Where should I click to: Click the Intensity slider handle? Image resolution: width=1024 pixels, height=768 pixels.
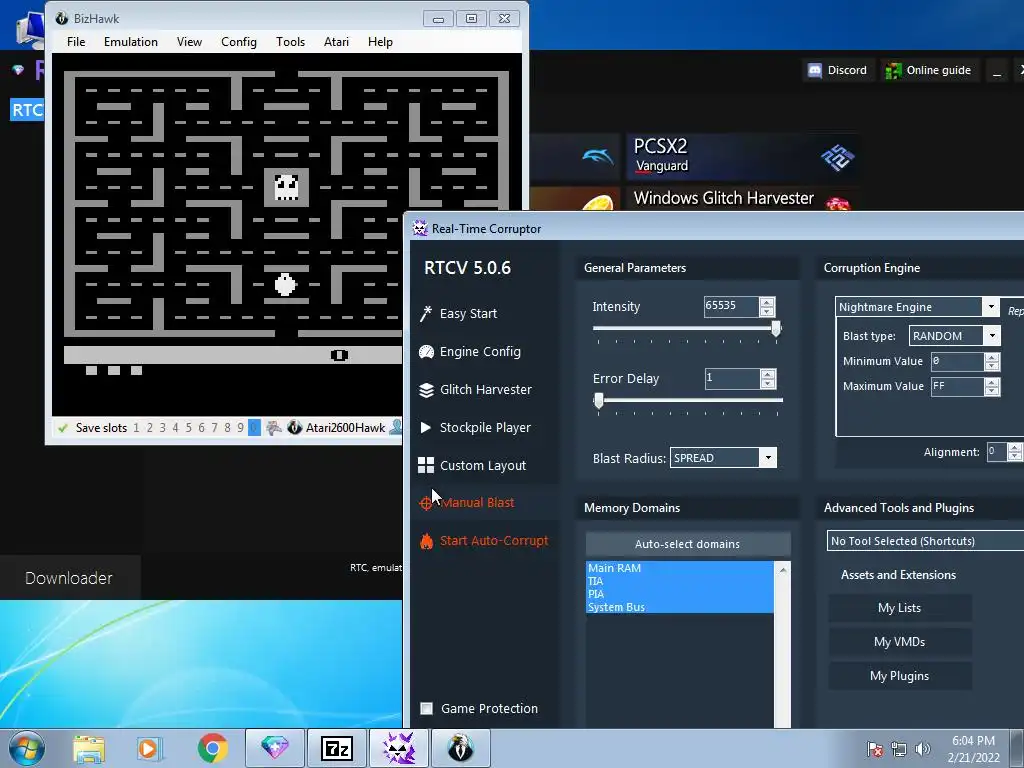tap(776, 328)
